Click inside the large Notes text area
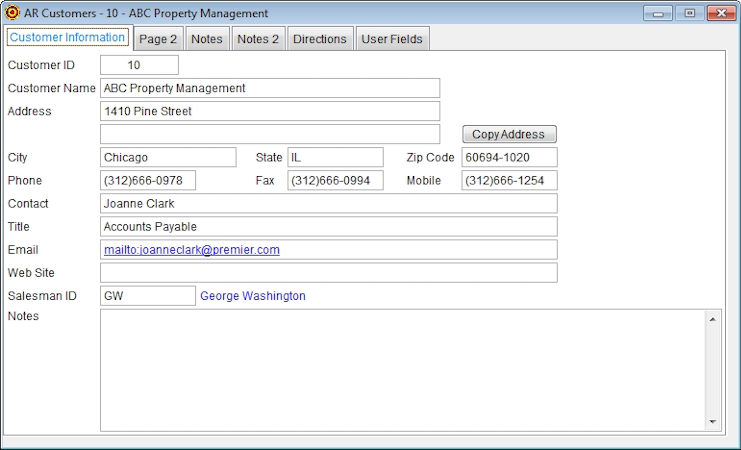Viewport: 741px width, 450px height. (403, 371)
